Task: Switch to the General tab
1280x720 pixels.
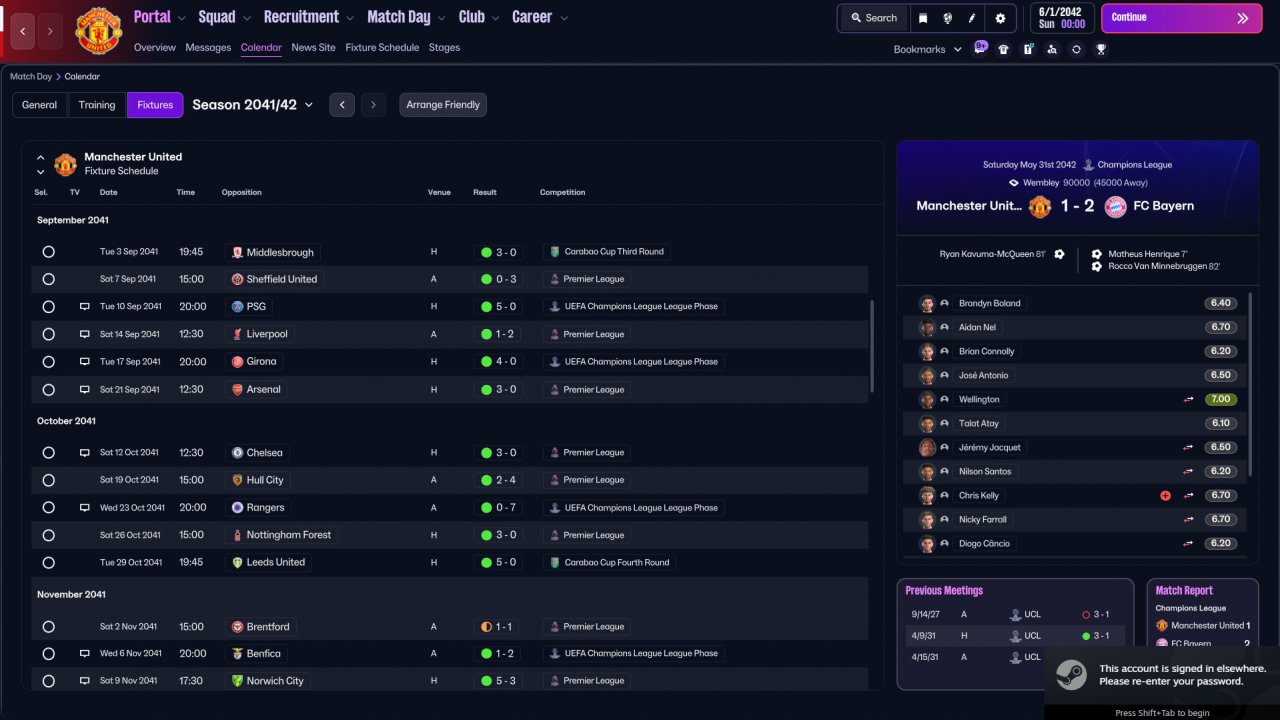Action: (40, 105)
